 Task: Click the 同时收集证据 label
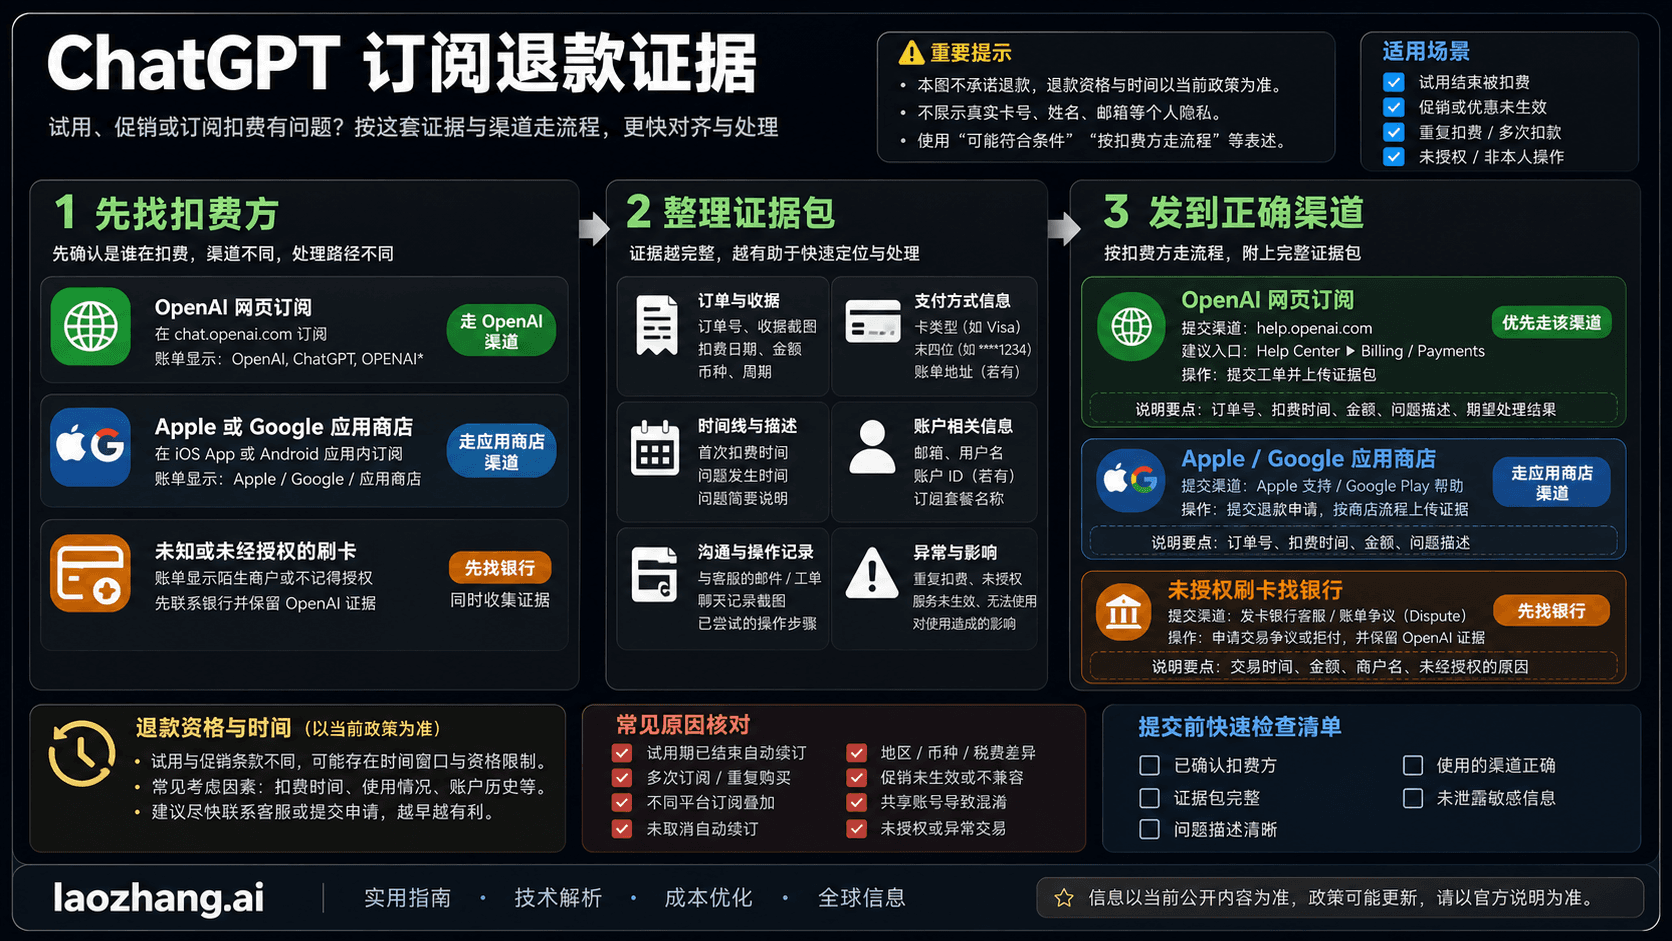point(500,600)
